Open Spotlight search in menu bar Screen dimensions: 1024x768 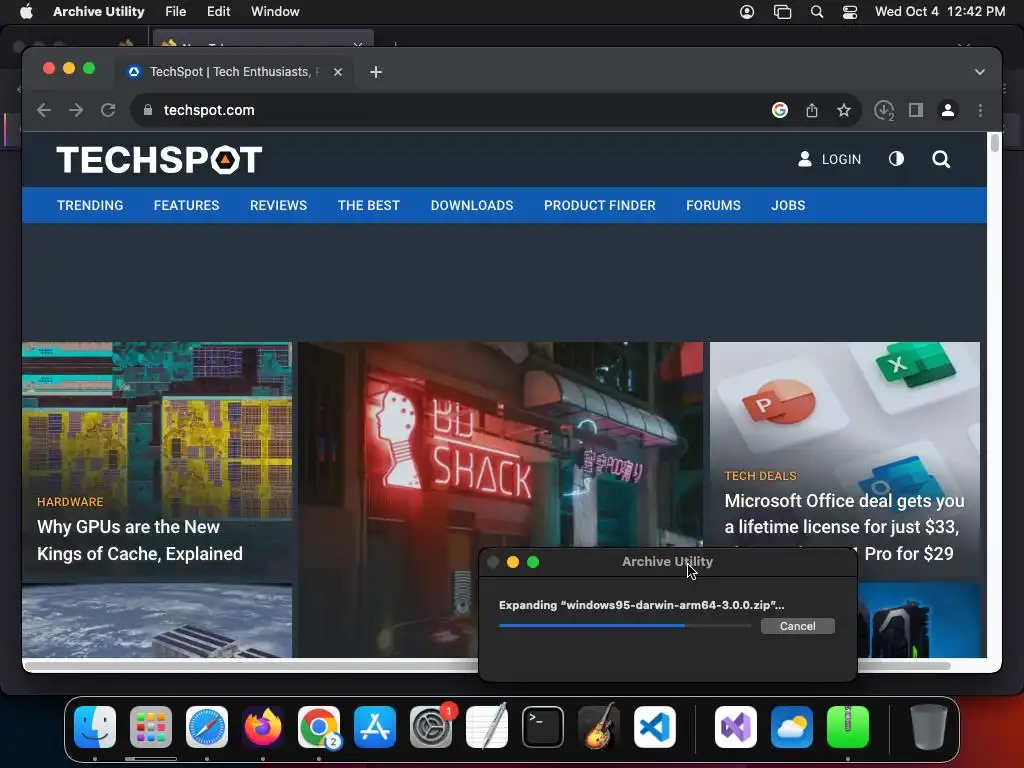(x=816, y=11)
